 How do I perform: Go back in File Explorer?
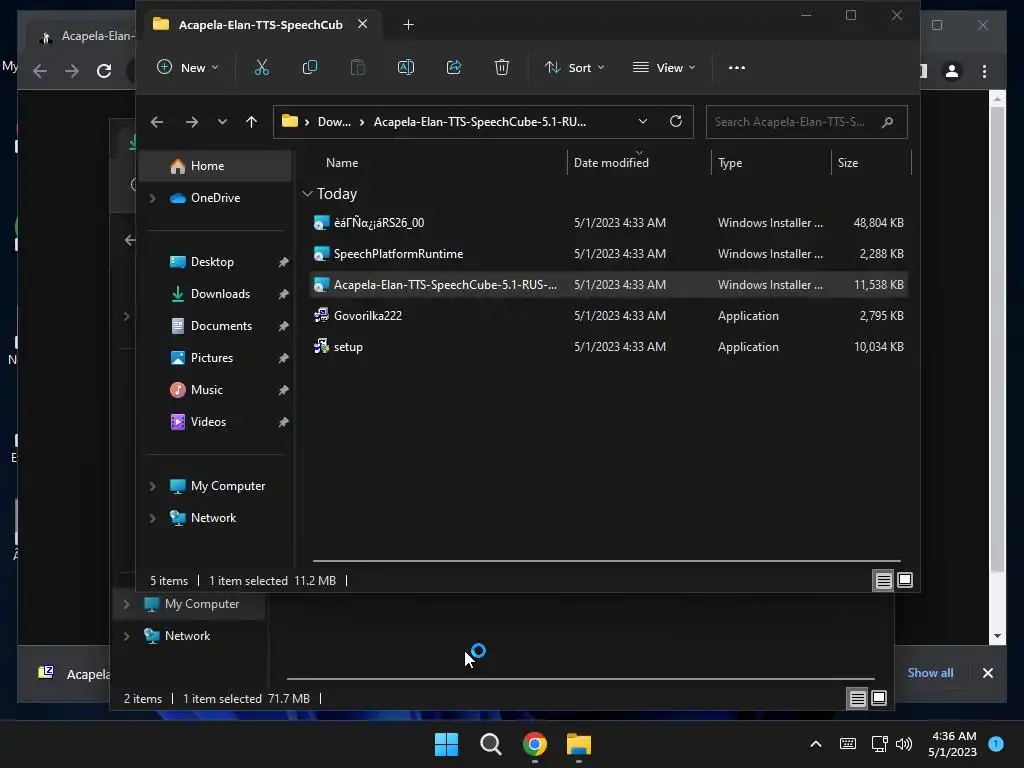(x=157, y=122)
